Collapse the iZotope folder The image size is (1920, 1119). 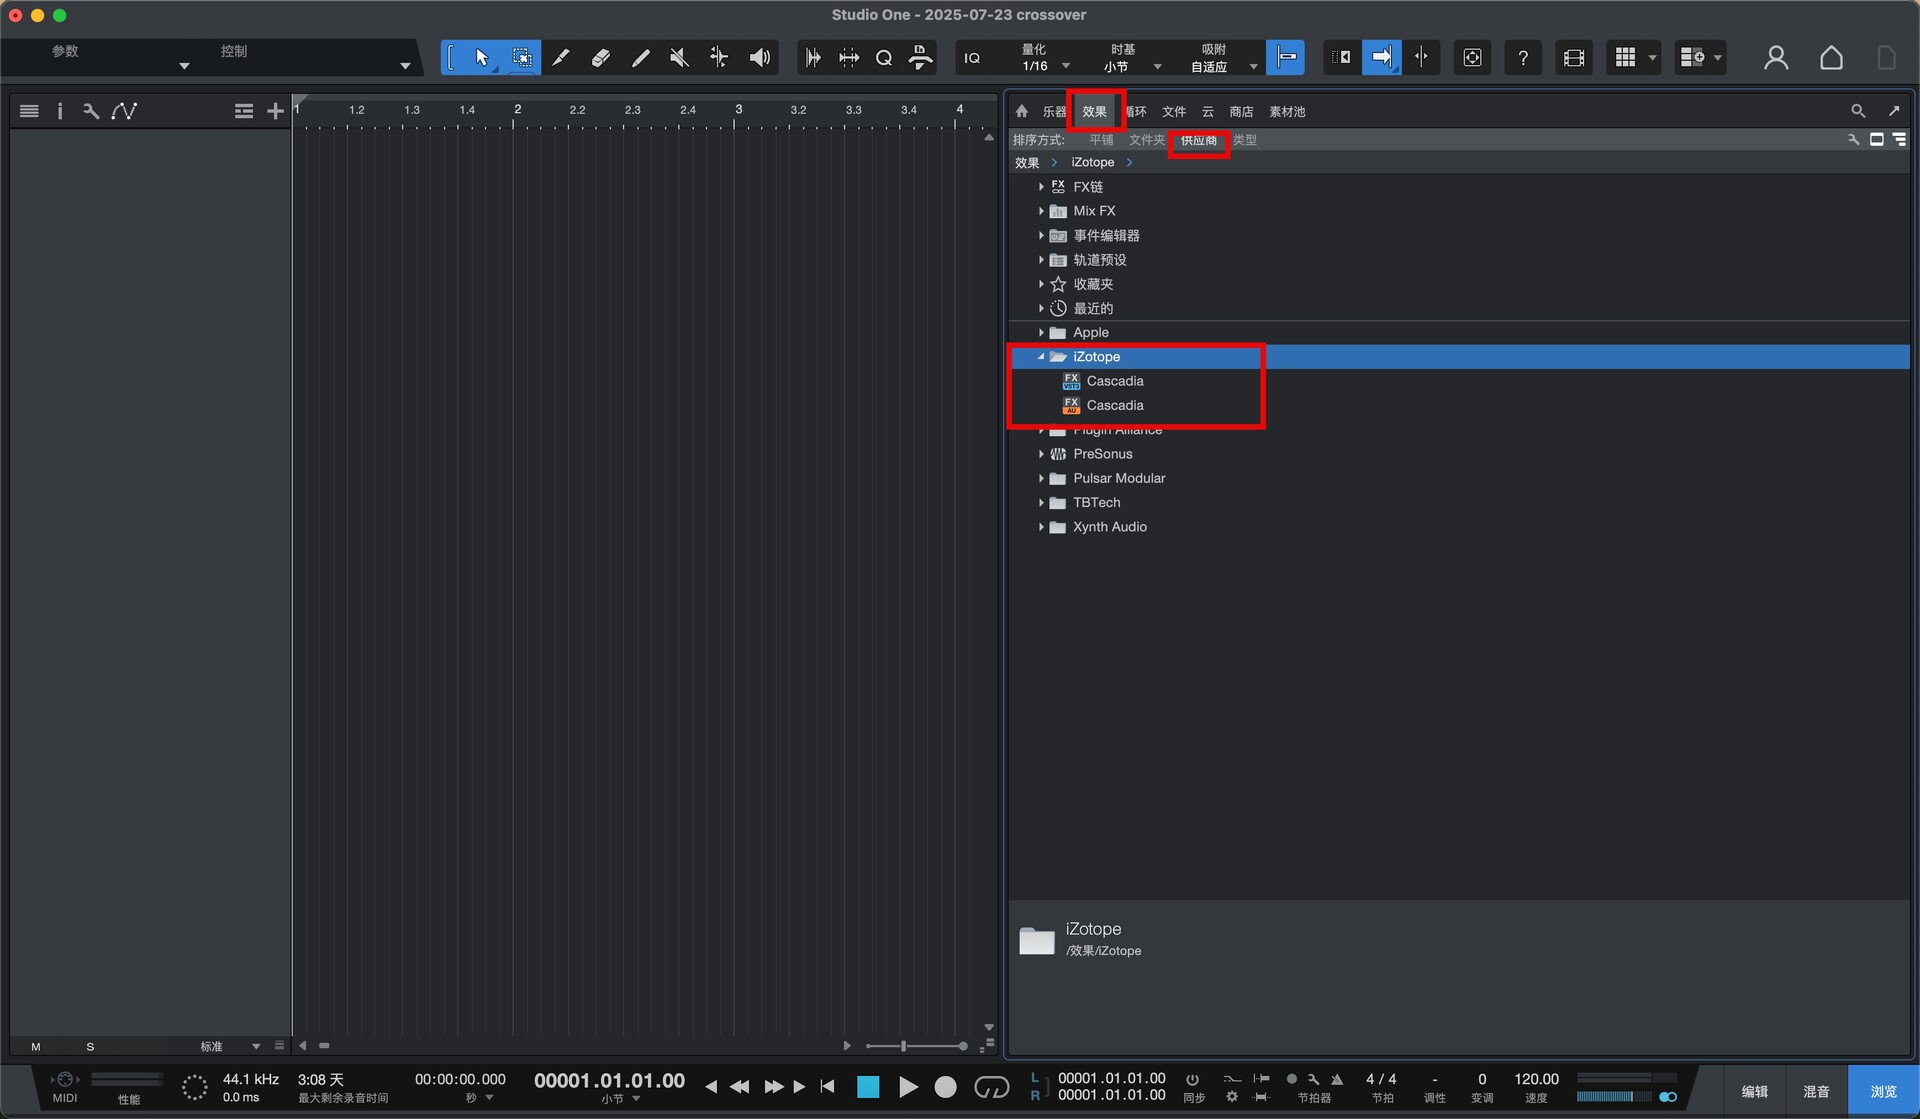[x=1041, y=357]
